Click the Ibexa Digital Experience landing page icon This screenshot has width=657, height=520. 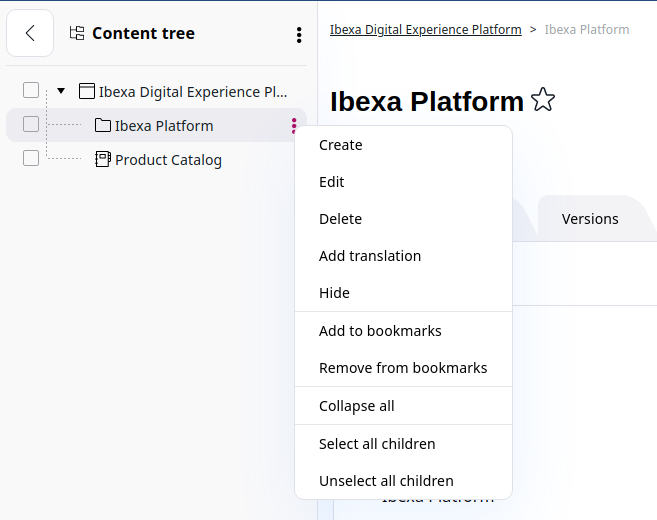(x=87, y=91)
